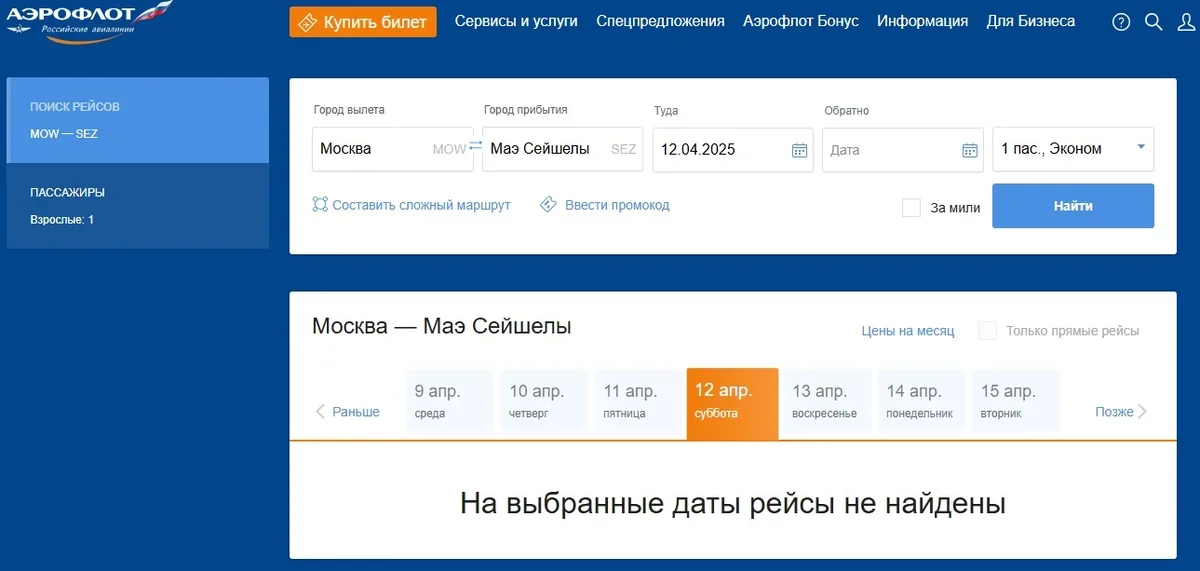Expand passengers and class dropdown

1140,148
